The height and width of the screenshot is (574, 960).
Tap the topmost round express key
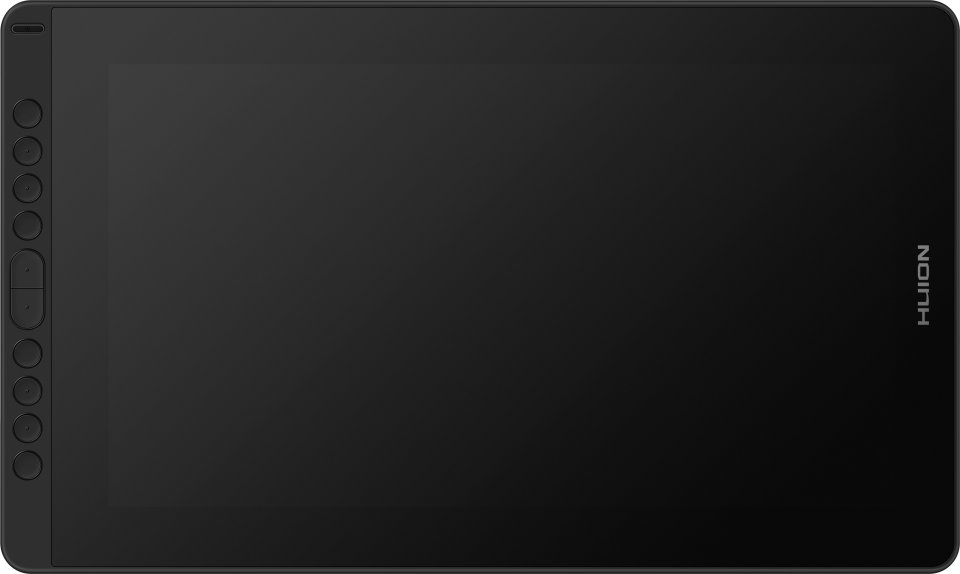pos(28,114)
